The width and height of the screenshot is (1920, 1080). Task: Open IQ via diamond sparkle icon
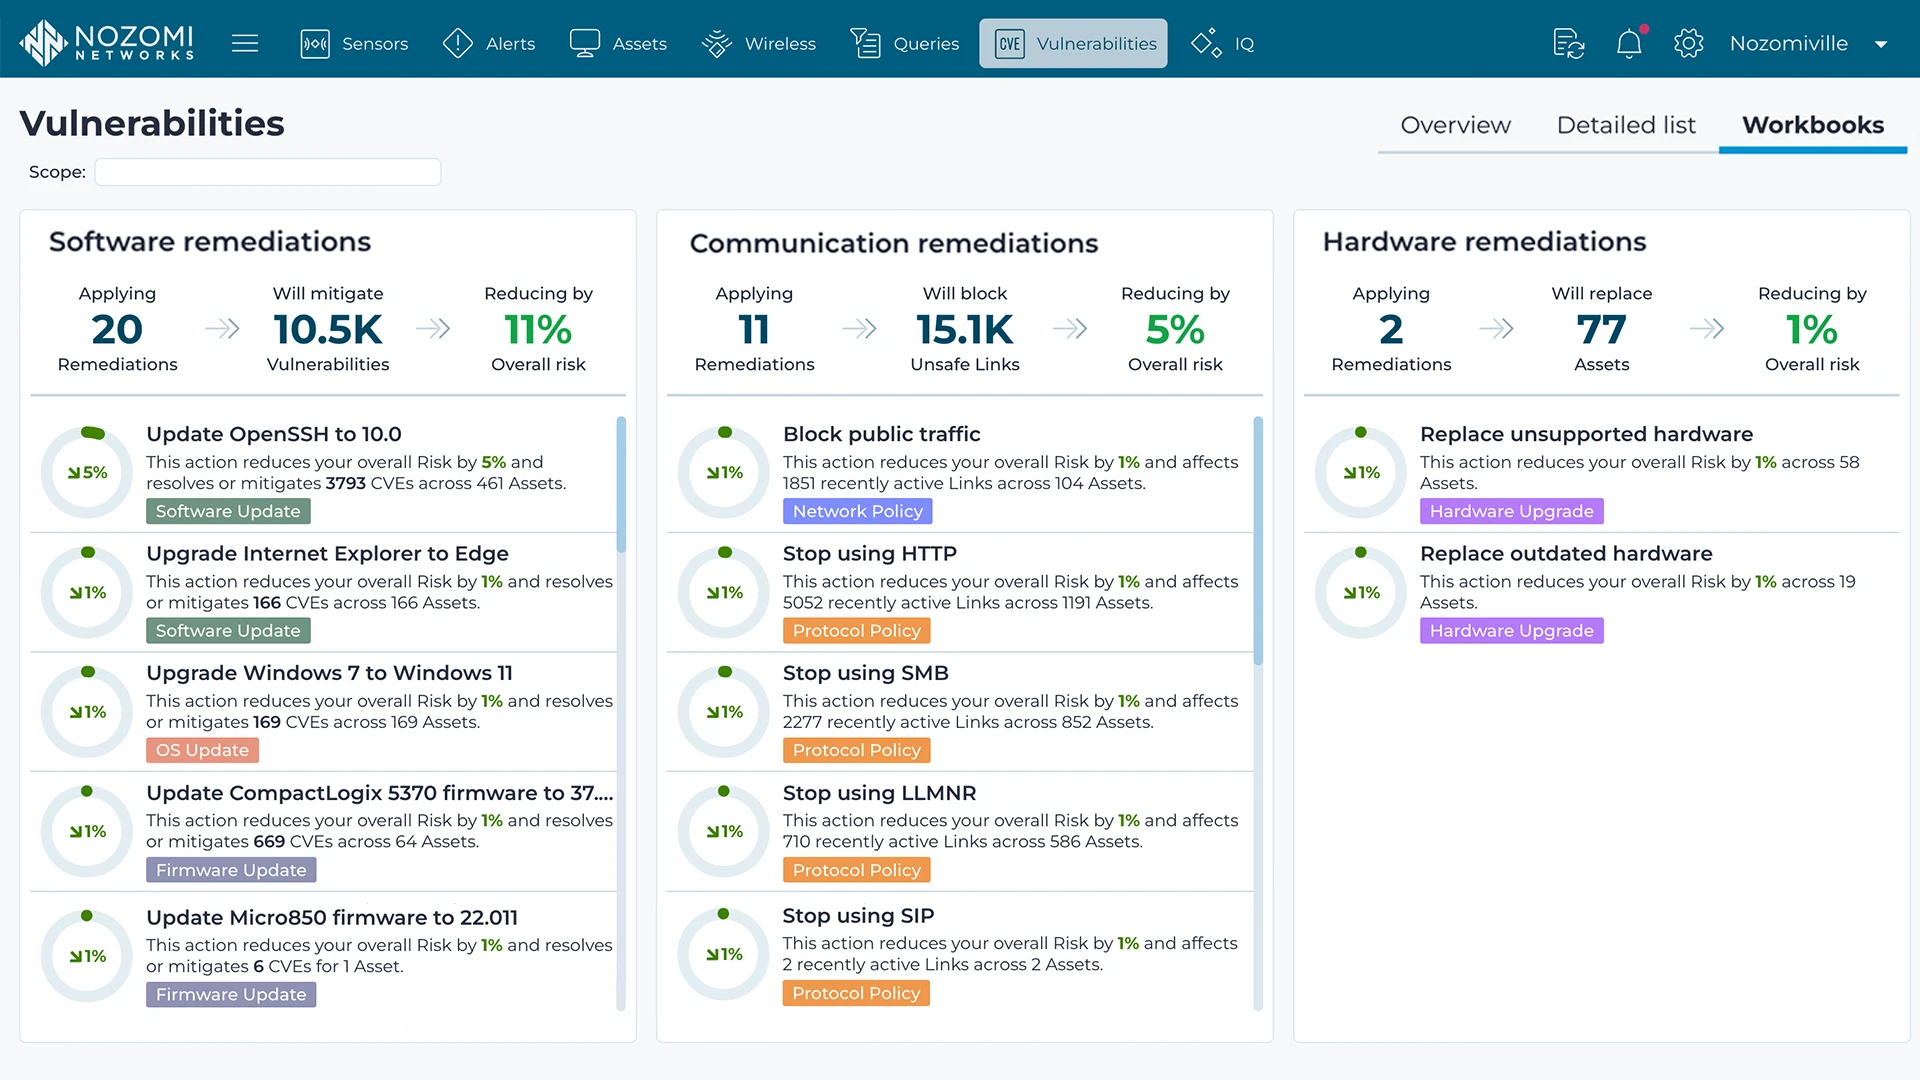[x=1206, y=43]
